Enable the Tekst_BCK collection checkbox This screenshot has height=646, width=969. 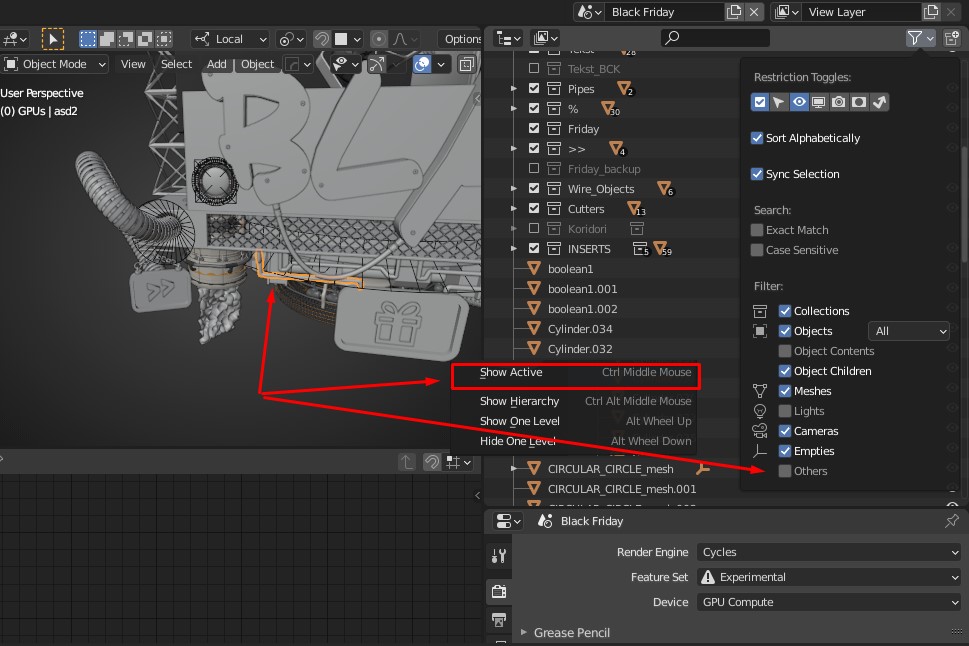pos(534,68)
